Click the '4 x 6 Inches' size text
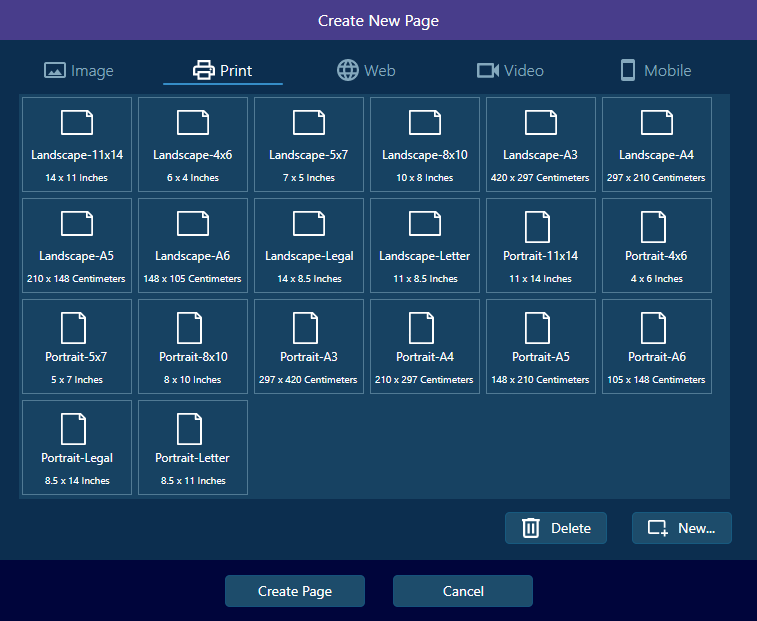757x621 pixels. 657,279
